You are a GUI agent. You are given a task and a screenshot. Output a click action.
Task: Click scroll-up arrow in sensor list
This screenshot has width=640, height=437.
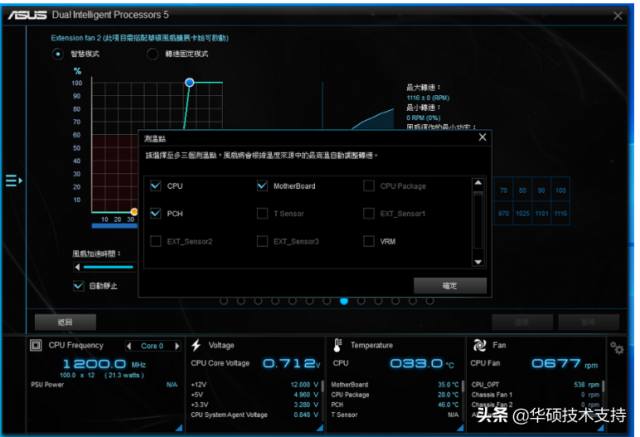pos(478,183)
